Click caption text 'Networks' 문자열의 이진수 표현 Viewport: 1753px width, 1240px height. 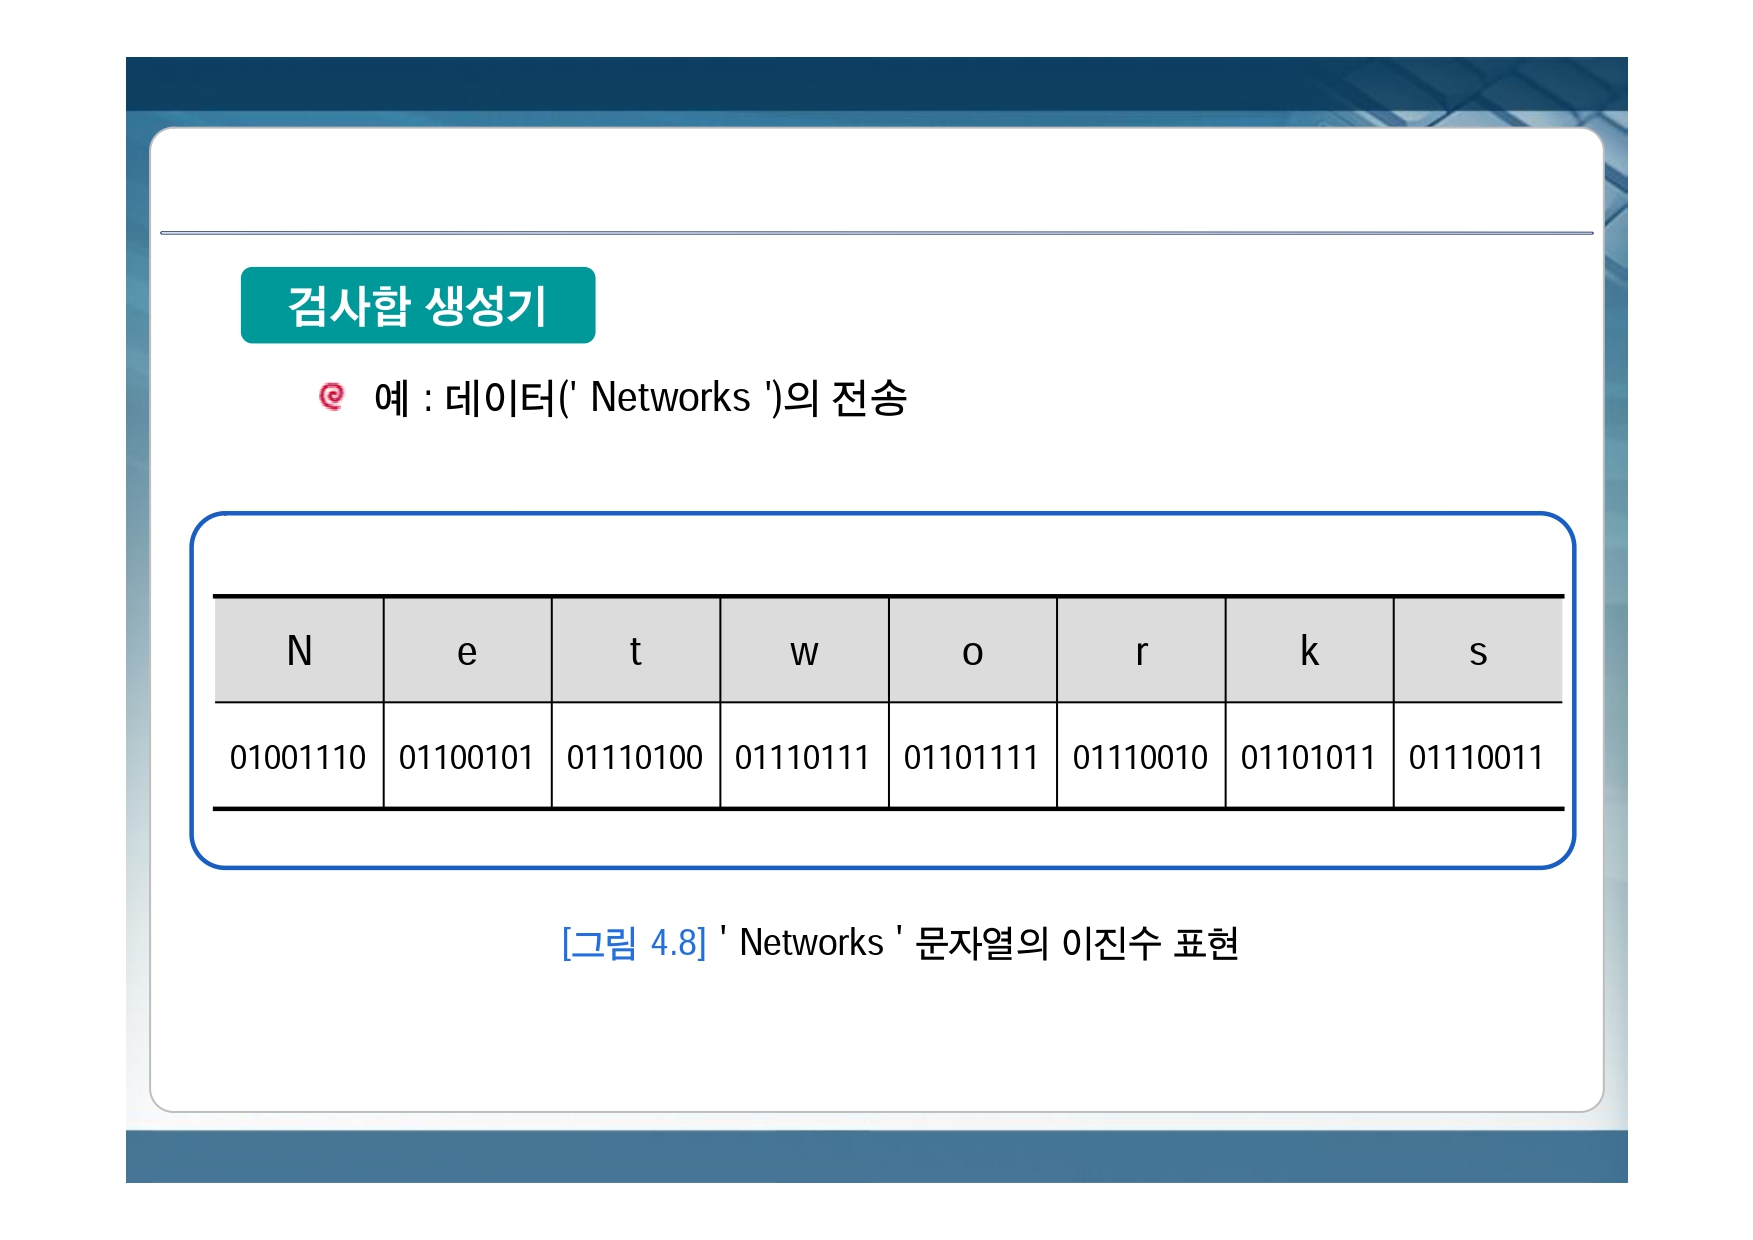pos(979,943)
